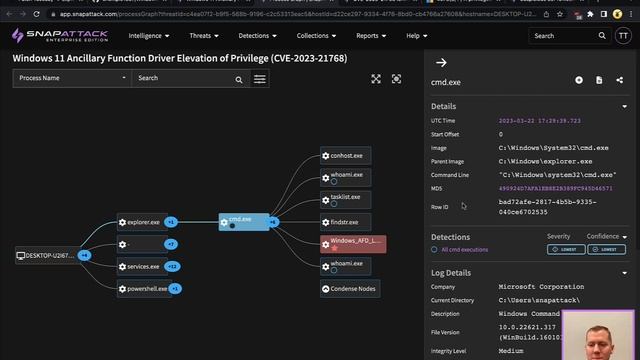The width and height of the screenshot is (640, 360).
Task: Open the Collections menu
Action: [316, 36]
